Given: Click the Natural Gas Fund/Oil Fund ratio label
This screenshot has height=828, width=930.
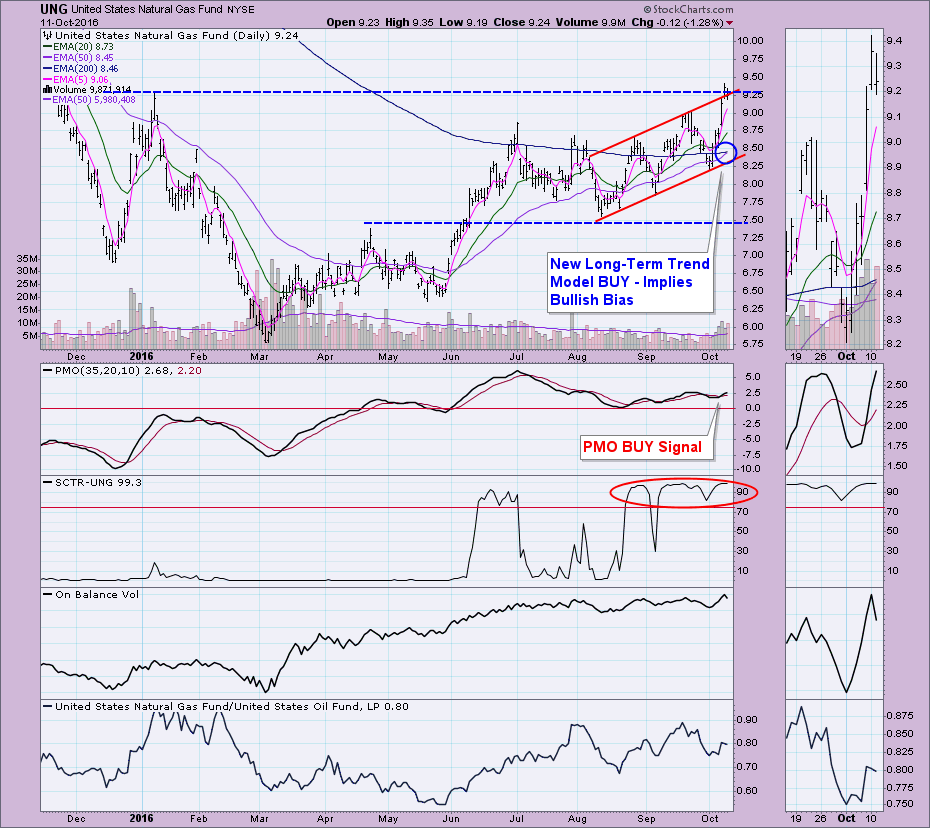Looking at the screenshot, I should pos(226,706).
